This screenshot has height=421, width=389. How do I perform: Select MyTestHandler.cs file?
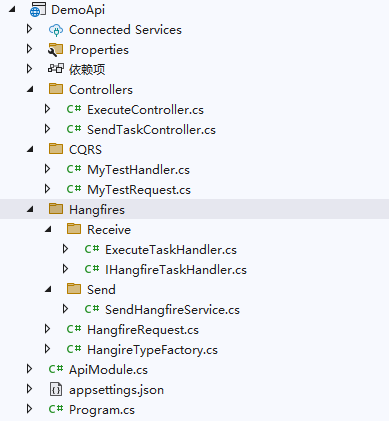[138, 170]
